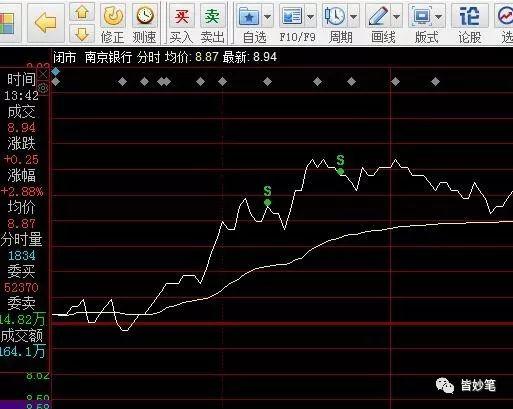Screen dimensions: 513x409
Task: Expand the 自选 dropdown arrow
Action: click(268, 16)
